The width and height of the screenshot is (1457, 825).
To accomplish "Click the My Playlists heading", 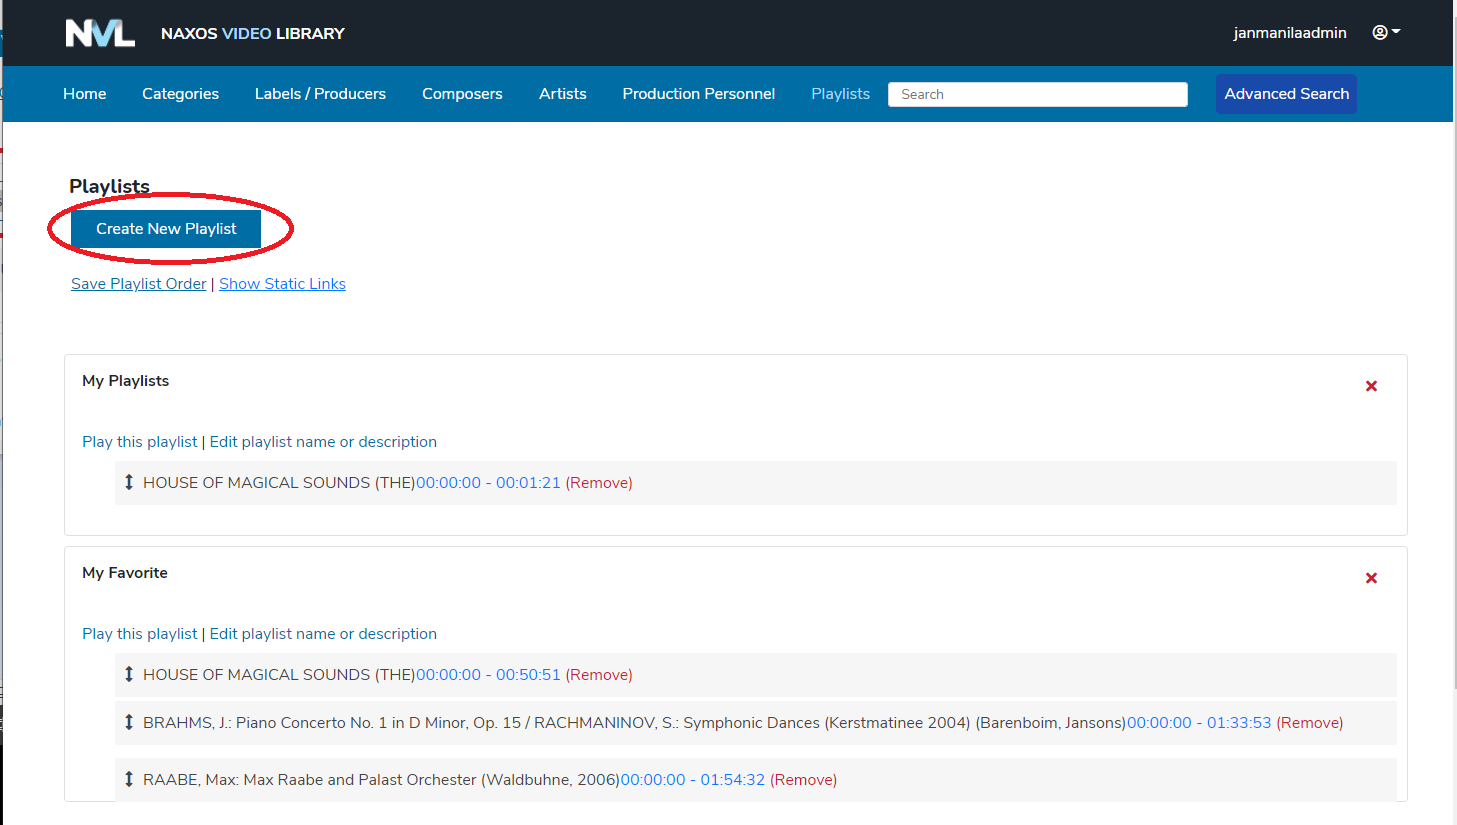I will (126, 381).
